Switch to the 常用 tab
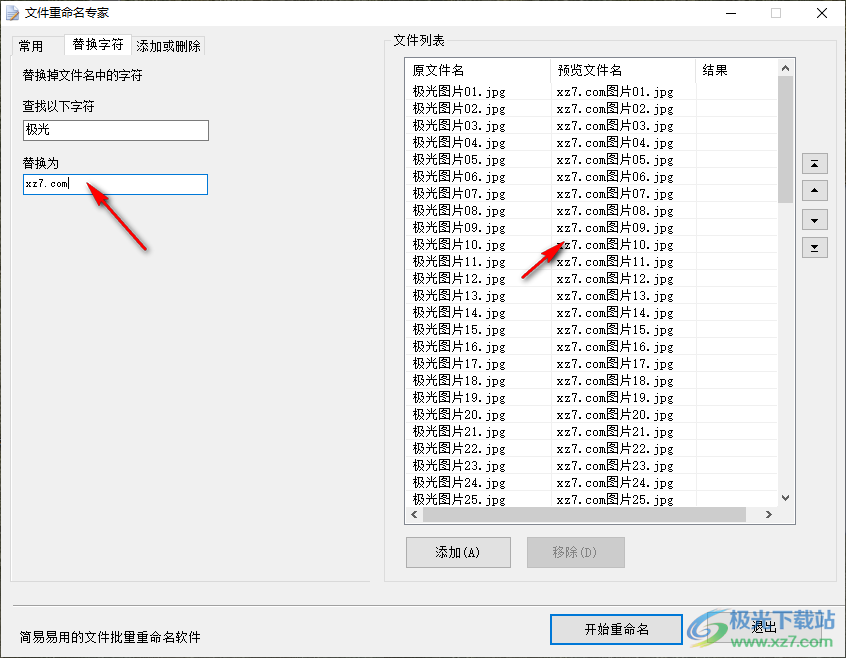This screenshot has height=658, width=846. 31,46
